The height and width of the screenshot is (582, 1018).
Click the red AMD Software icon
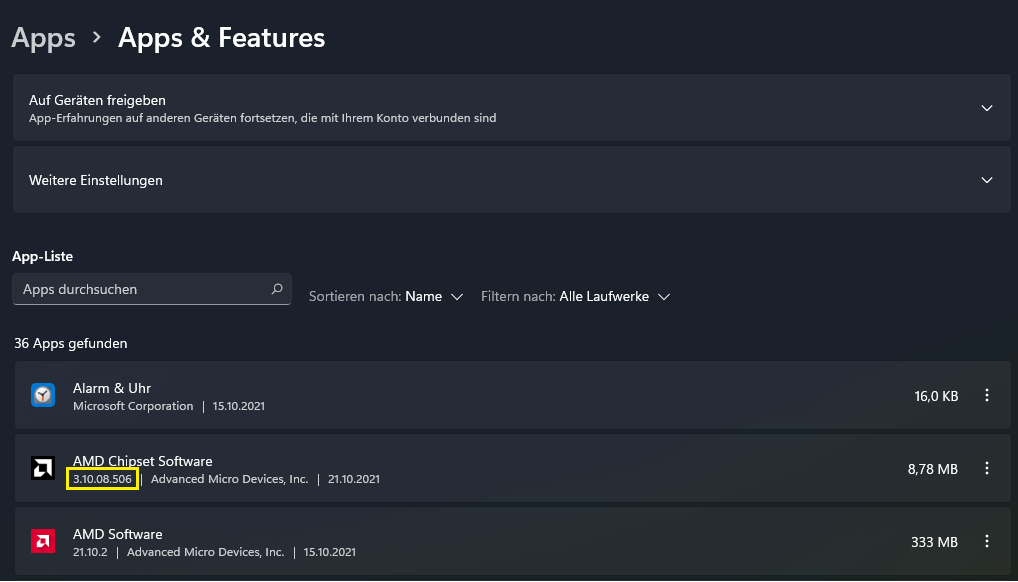pyautogui.click(x=43, y=541)
